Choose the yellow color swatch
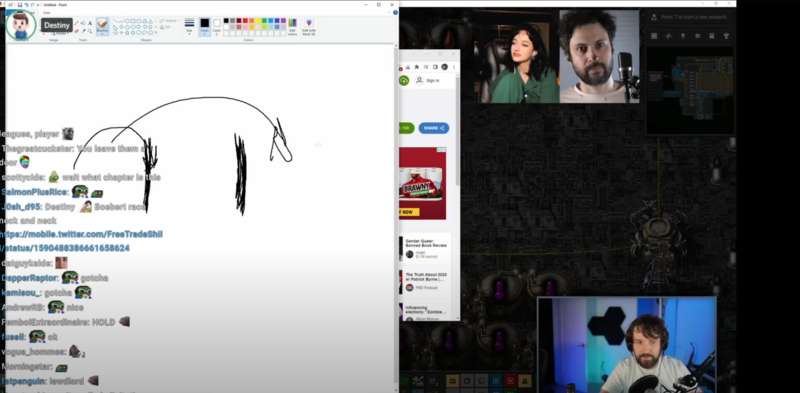800x393 pixels. 258,20
